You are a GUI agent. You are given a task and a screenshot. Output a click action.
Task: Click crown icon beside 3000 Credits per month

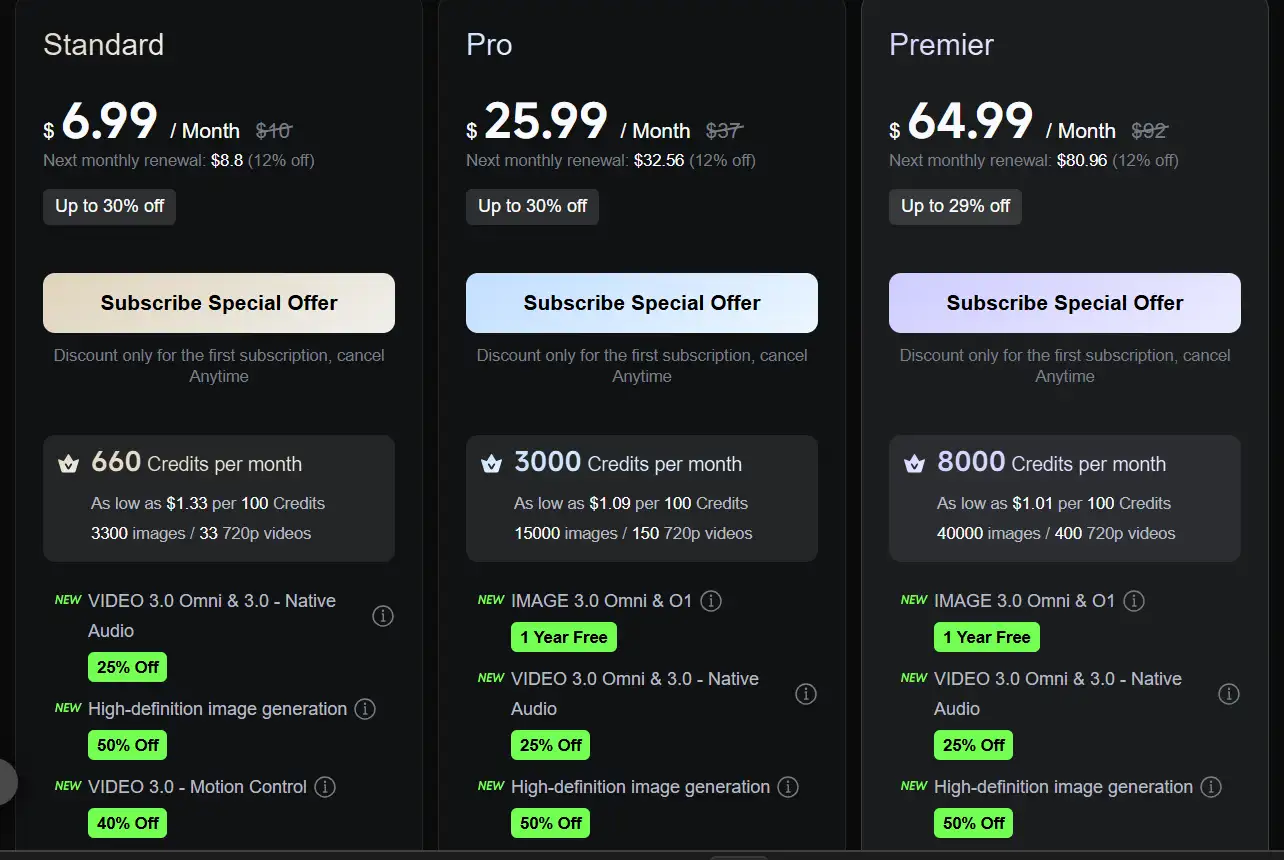(492, 464)
